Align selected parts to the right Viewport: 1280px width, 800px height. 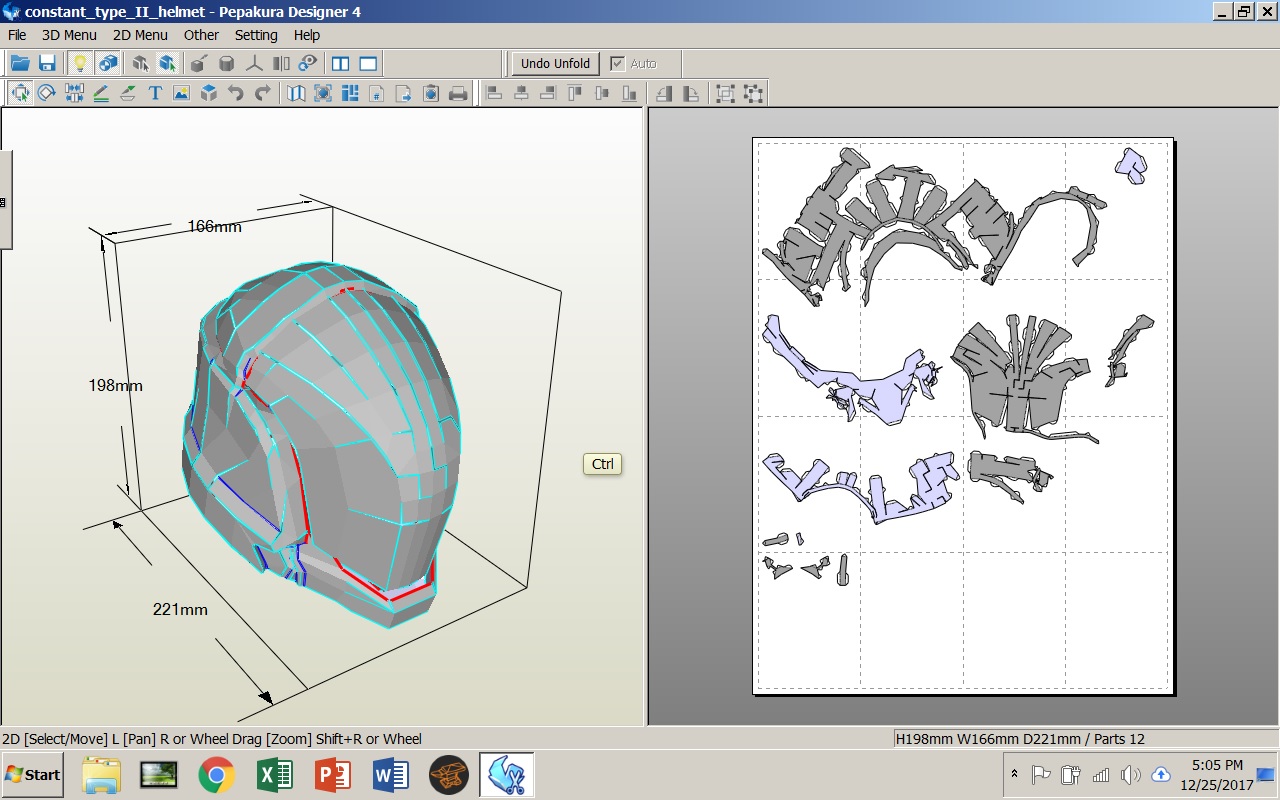tap(547, 93)
